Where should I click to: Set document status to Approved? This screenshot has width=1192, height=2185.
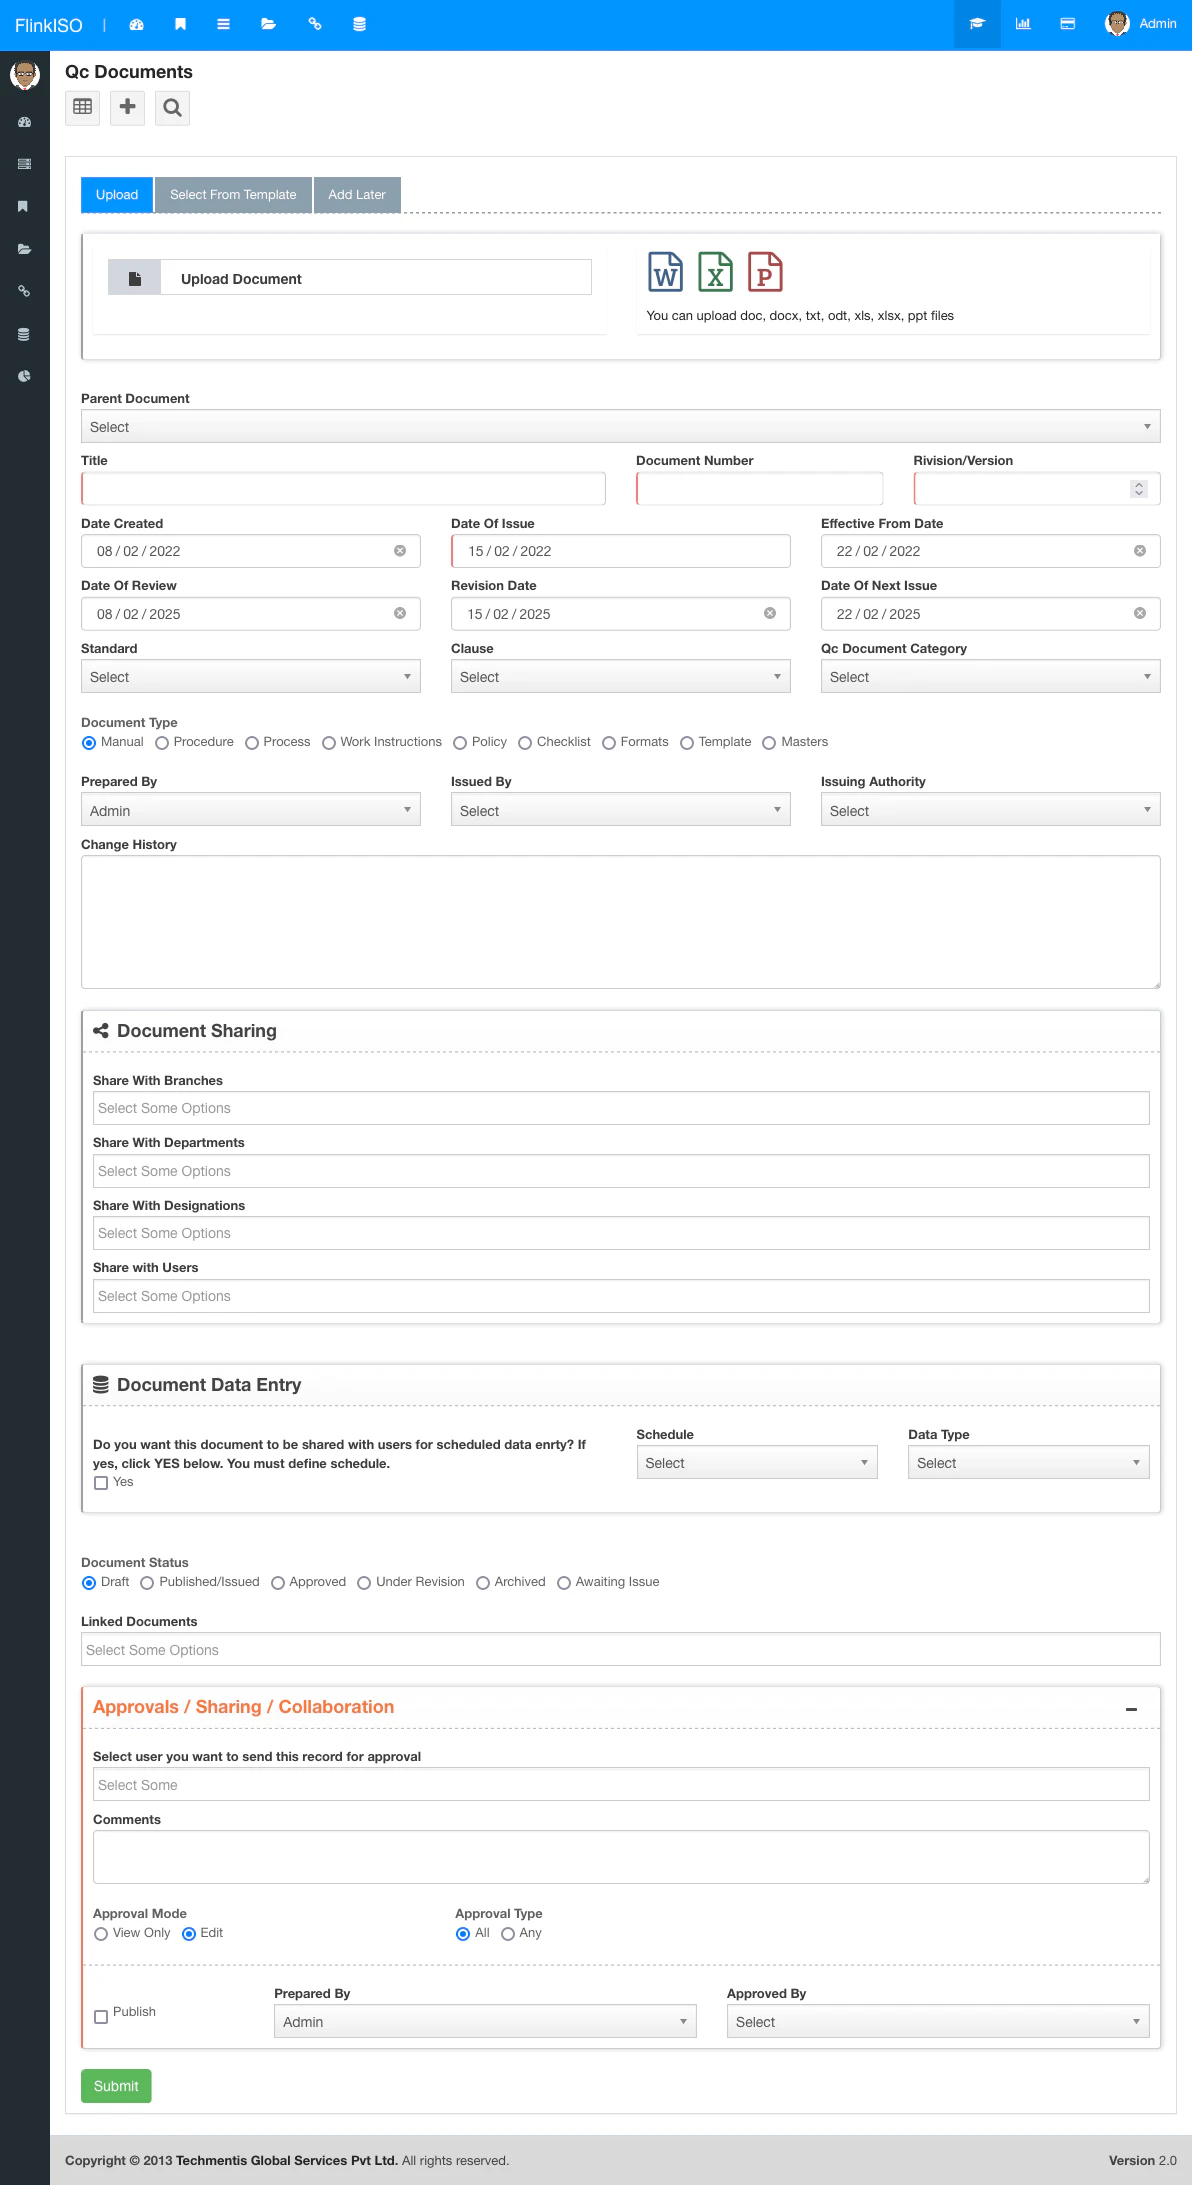(278, 1583)
